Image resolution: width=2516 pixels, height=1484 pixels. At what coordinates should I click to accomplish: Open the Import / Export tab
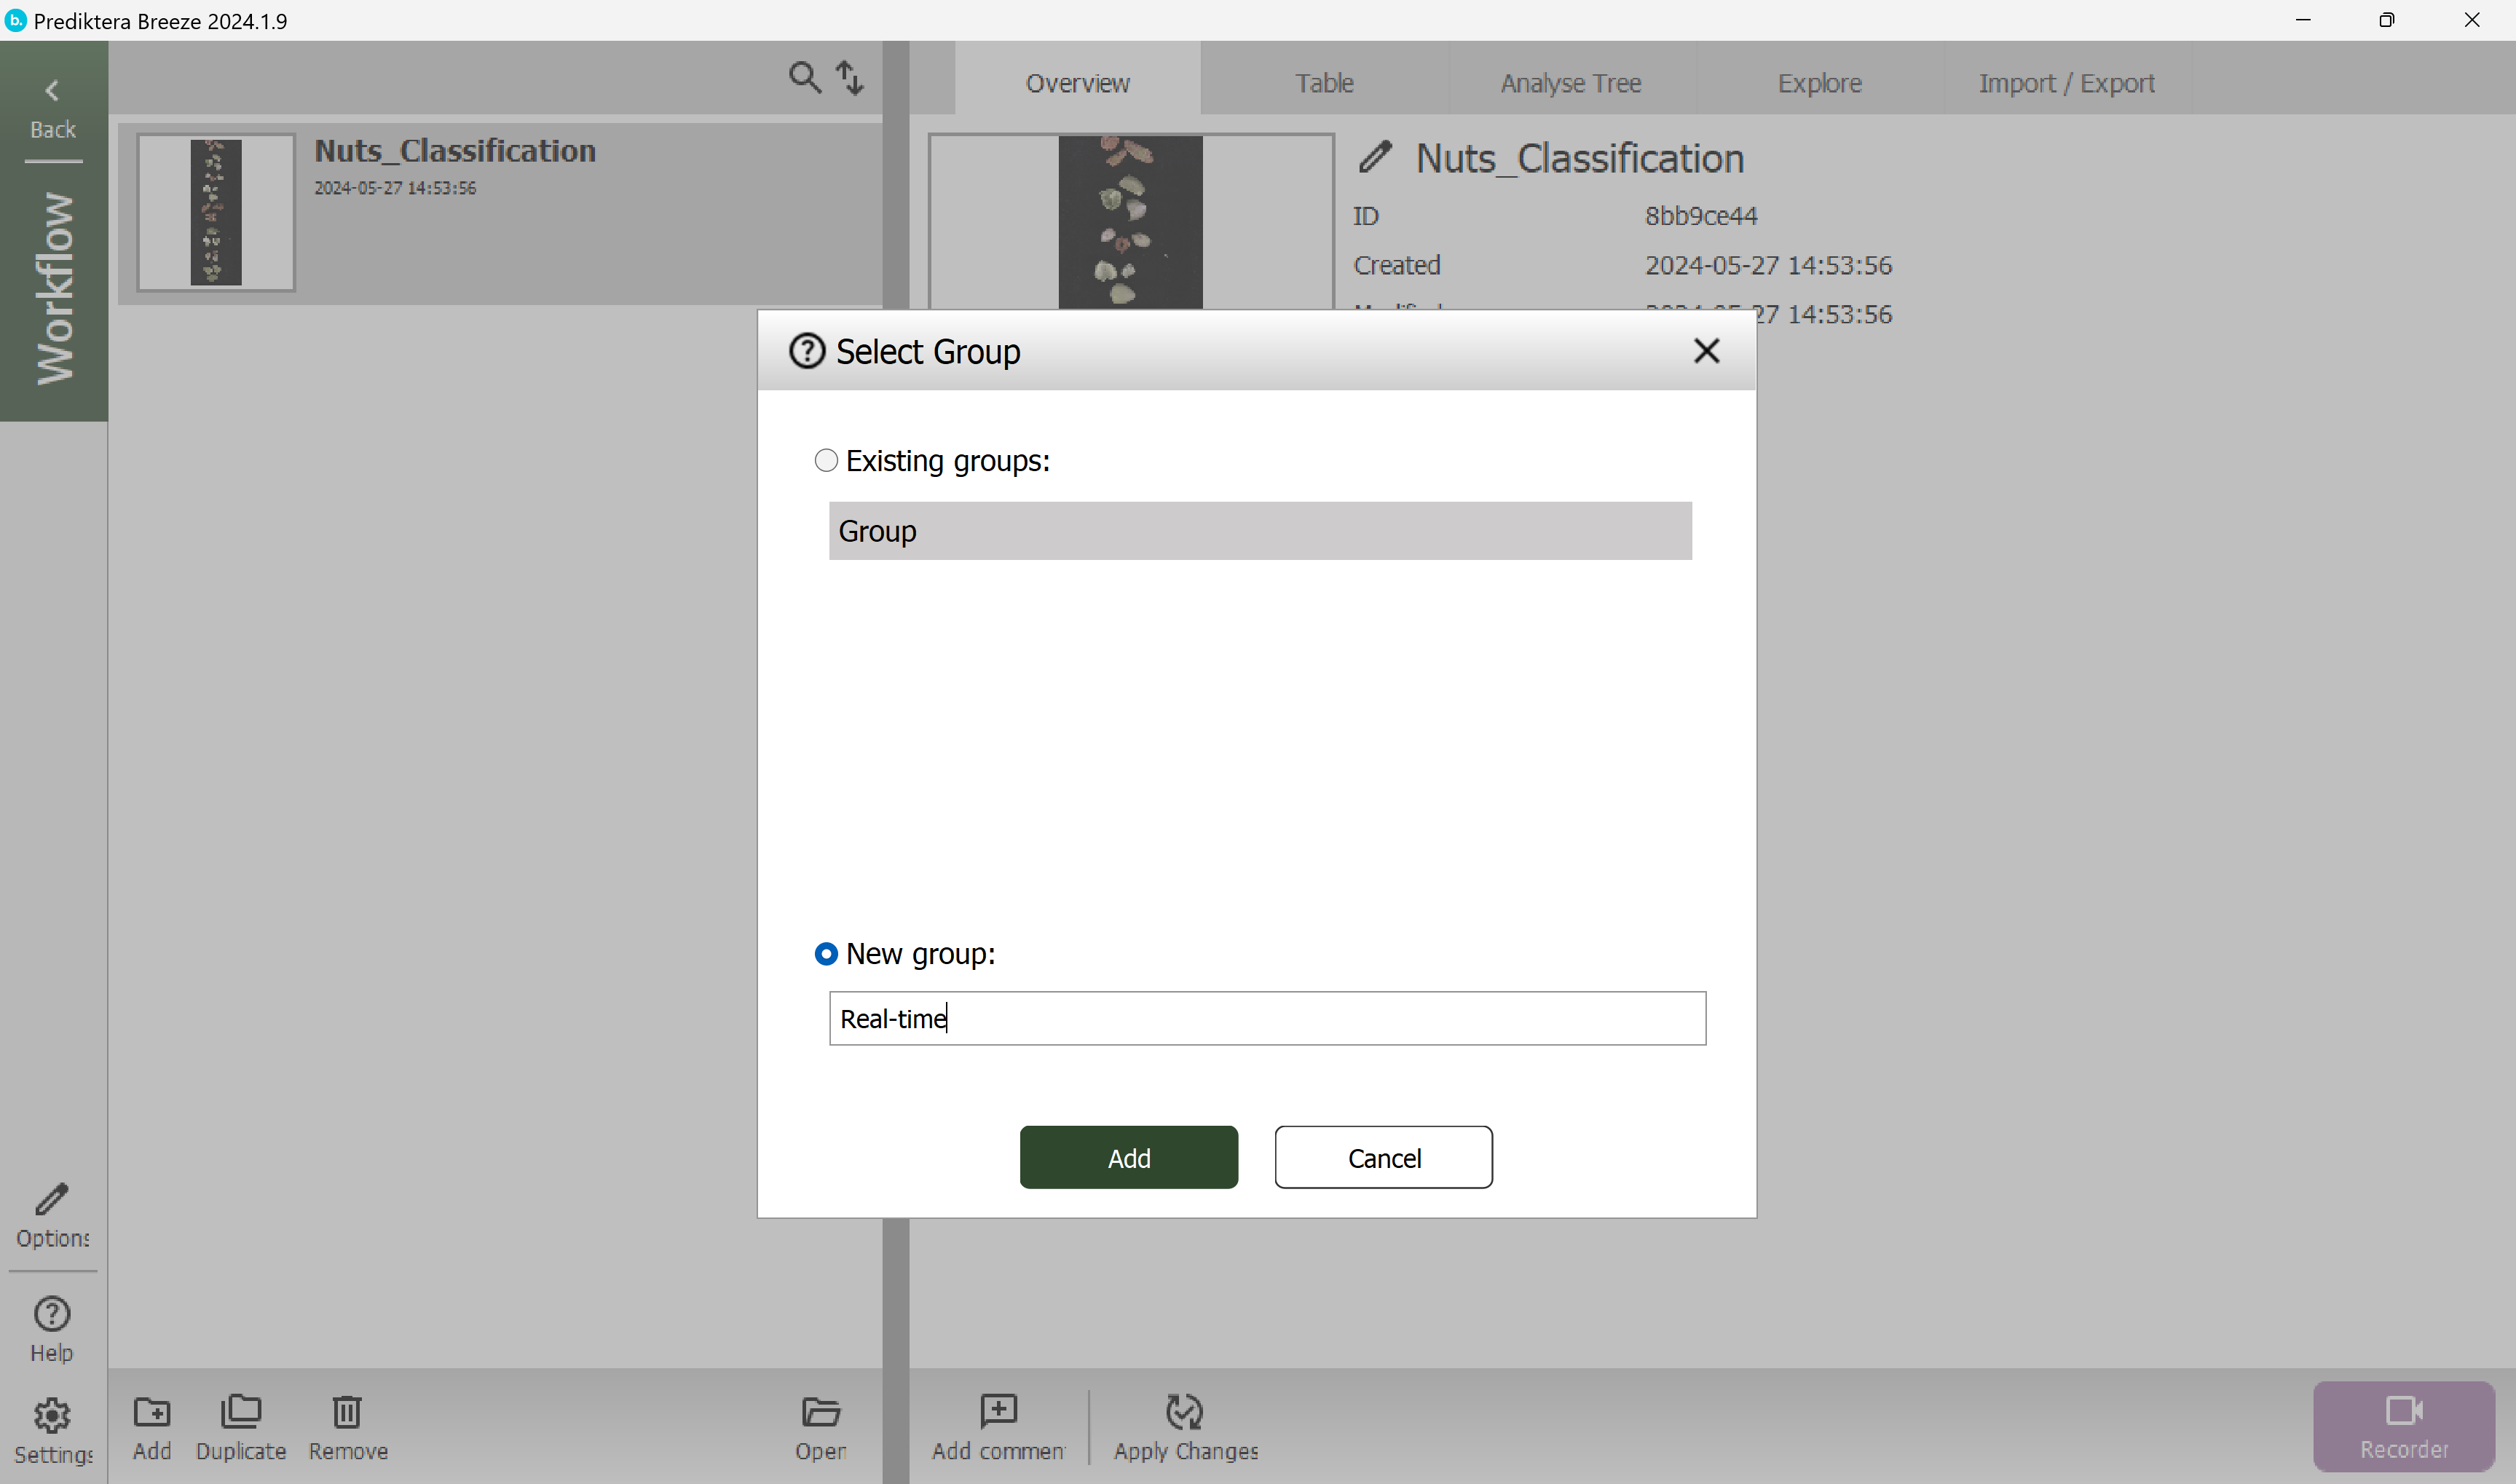pyautogui.click(x=2066, y=83)
